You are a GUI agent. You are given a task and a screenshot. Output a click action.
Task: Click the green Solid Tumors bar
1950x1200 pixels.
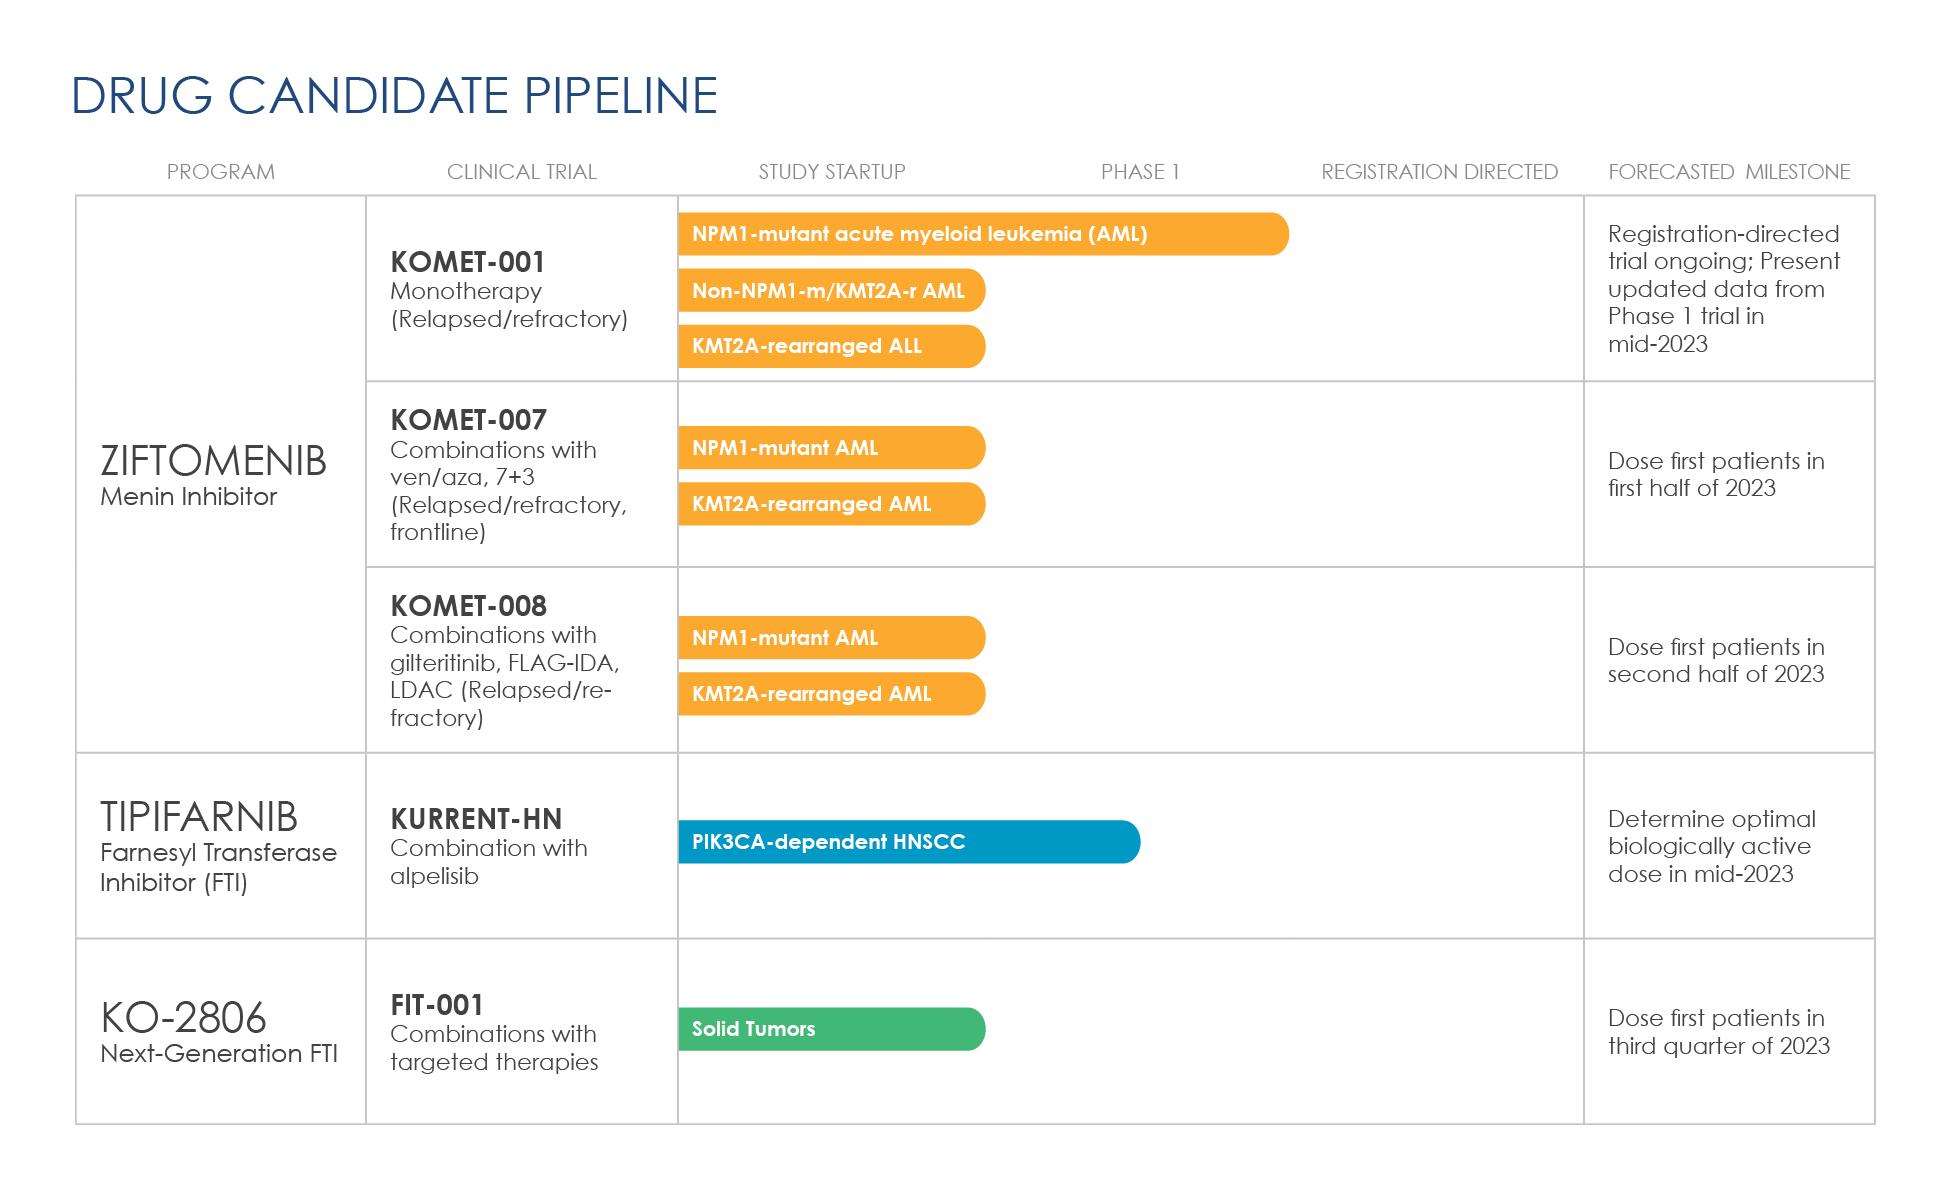(830, 1029)
